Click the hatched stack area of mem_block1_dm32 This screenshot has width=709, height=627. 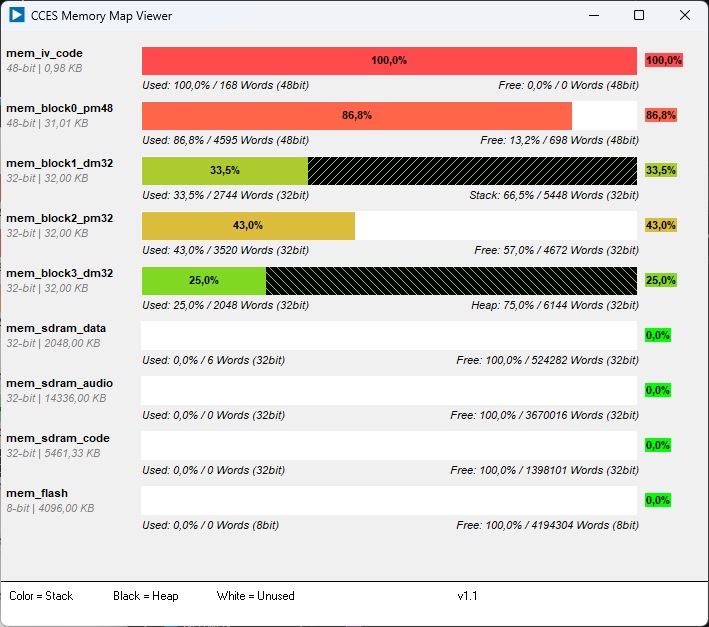(472, 171)
